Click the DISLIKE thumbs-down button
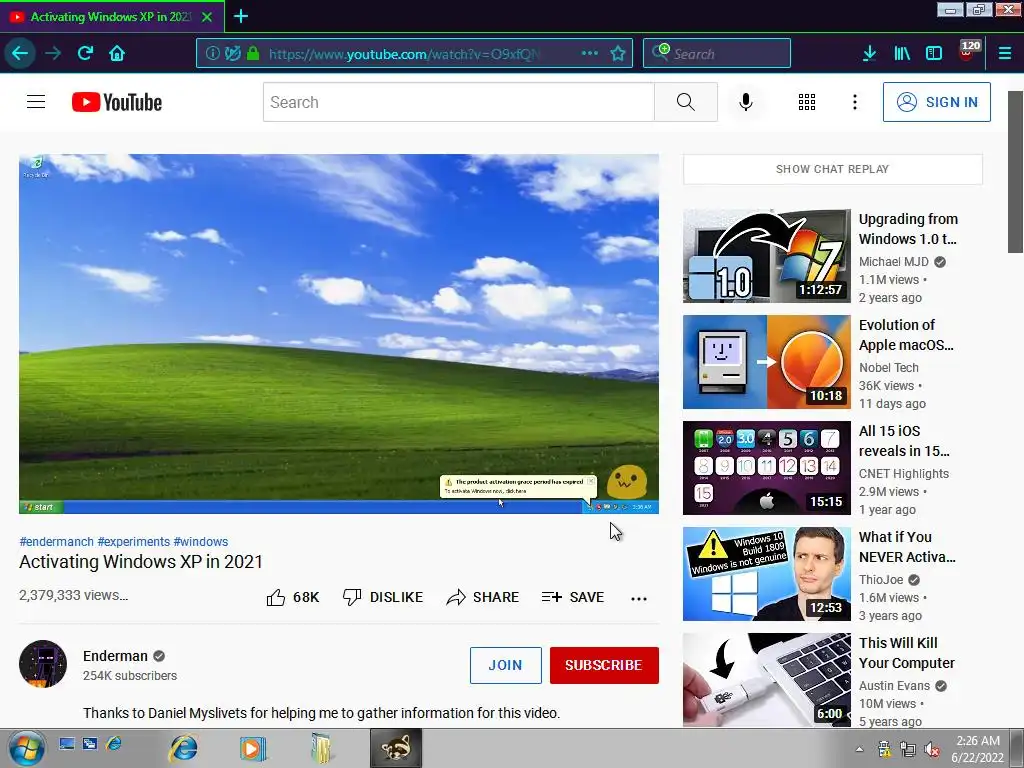The image size is (1024, 768). [x=383, y=597]
